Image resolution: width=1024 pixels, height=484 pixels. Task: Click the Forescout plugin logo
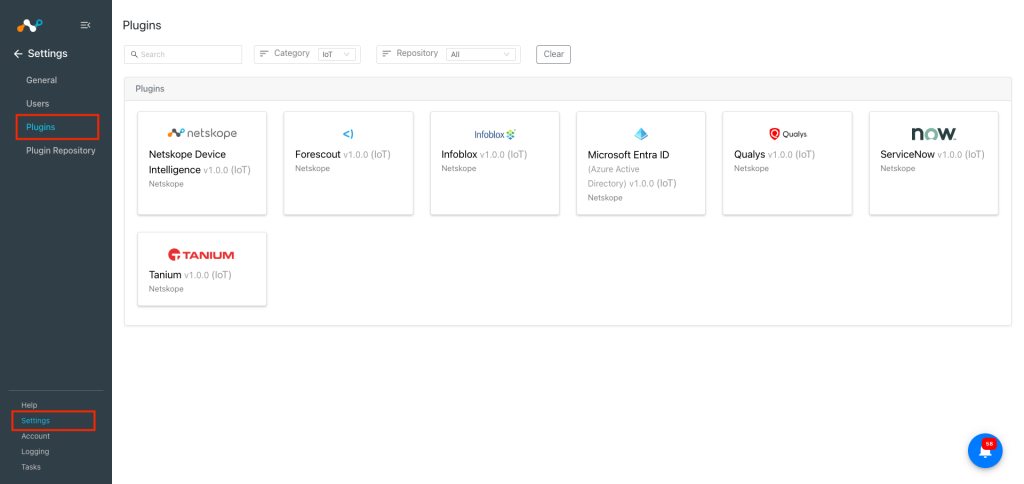point(348,134)
